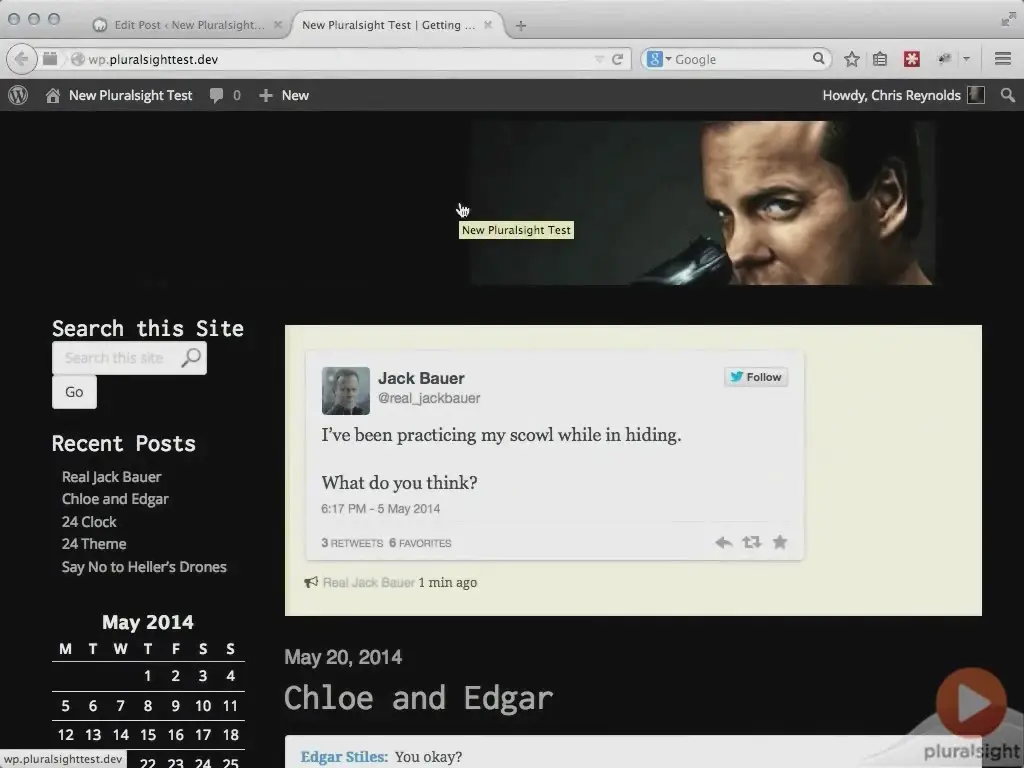Open comments bubble in admin bar

click(x=216, y=95)
